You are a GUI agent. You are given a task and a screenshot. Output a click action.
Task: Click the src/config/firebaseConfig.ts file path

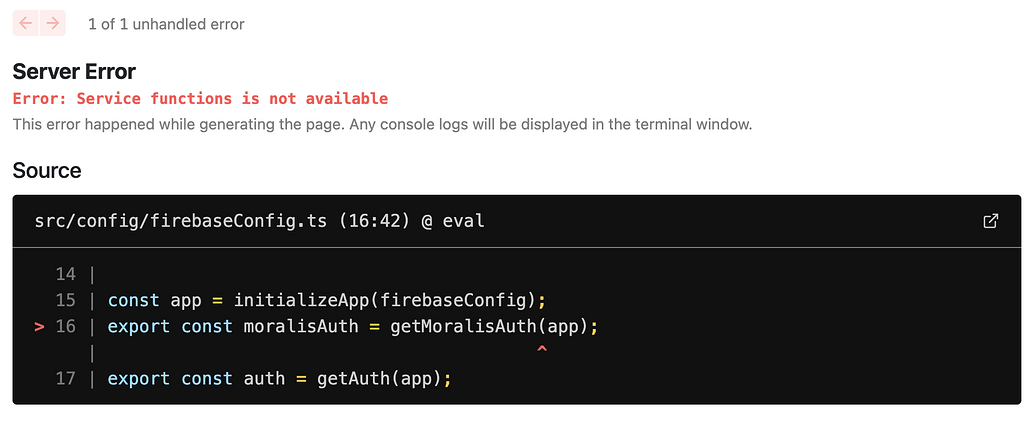181,221
